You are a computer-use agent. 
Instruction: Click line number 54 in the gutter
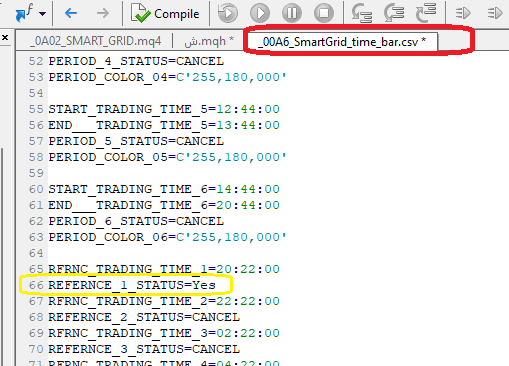point(36,93)
